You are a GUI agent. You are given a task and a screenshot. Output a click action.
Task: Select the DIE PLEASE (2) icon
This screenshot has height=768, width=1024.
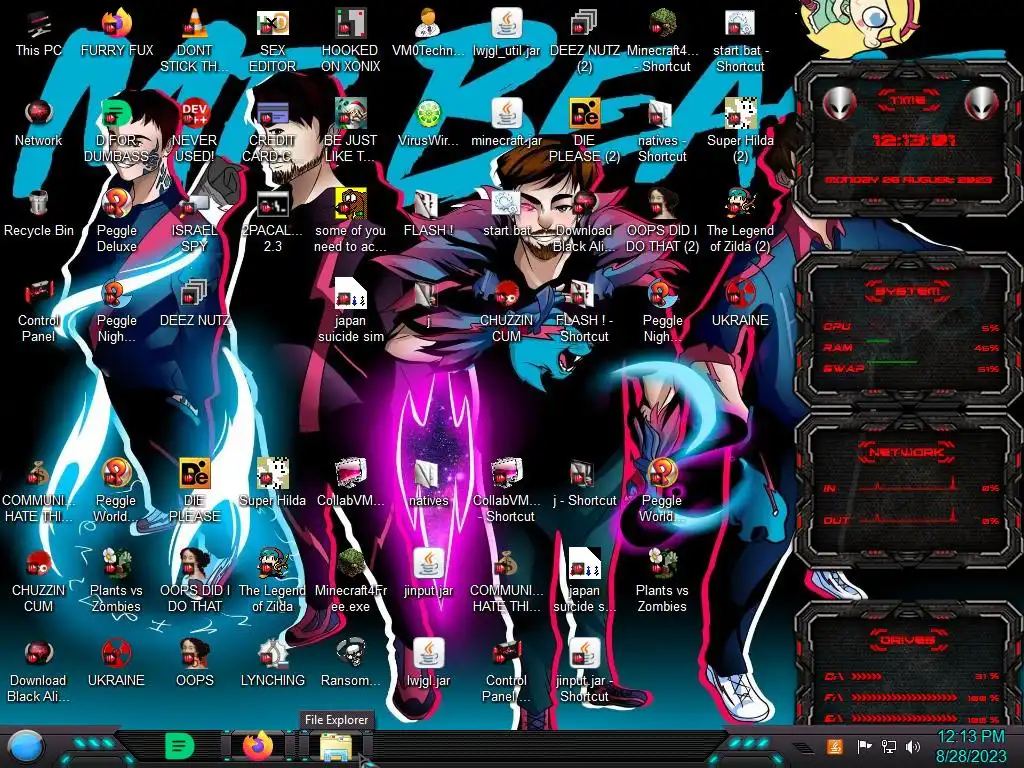584,132
